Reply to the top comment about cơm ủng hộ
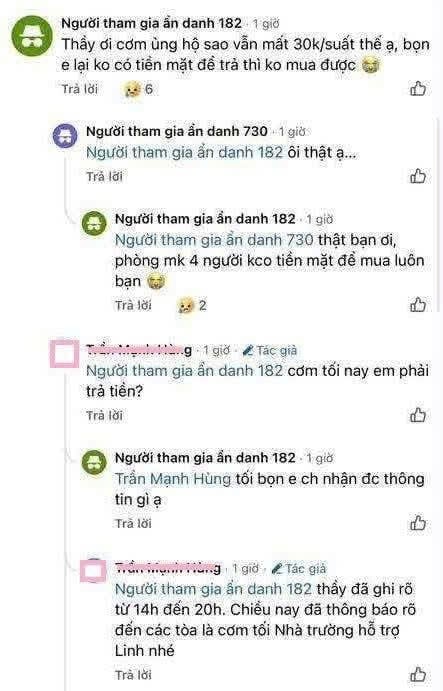Viewport: 443px width, 691px height. pyautogui.click(x=80, y=89)
